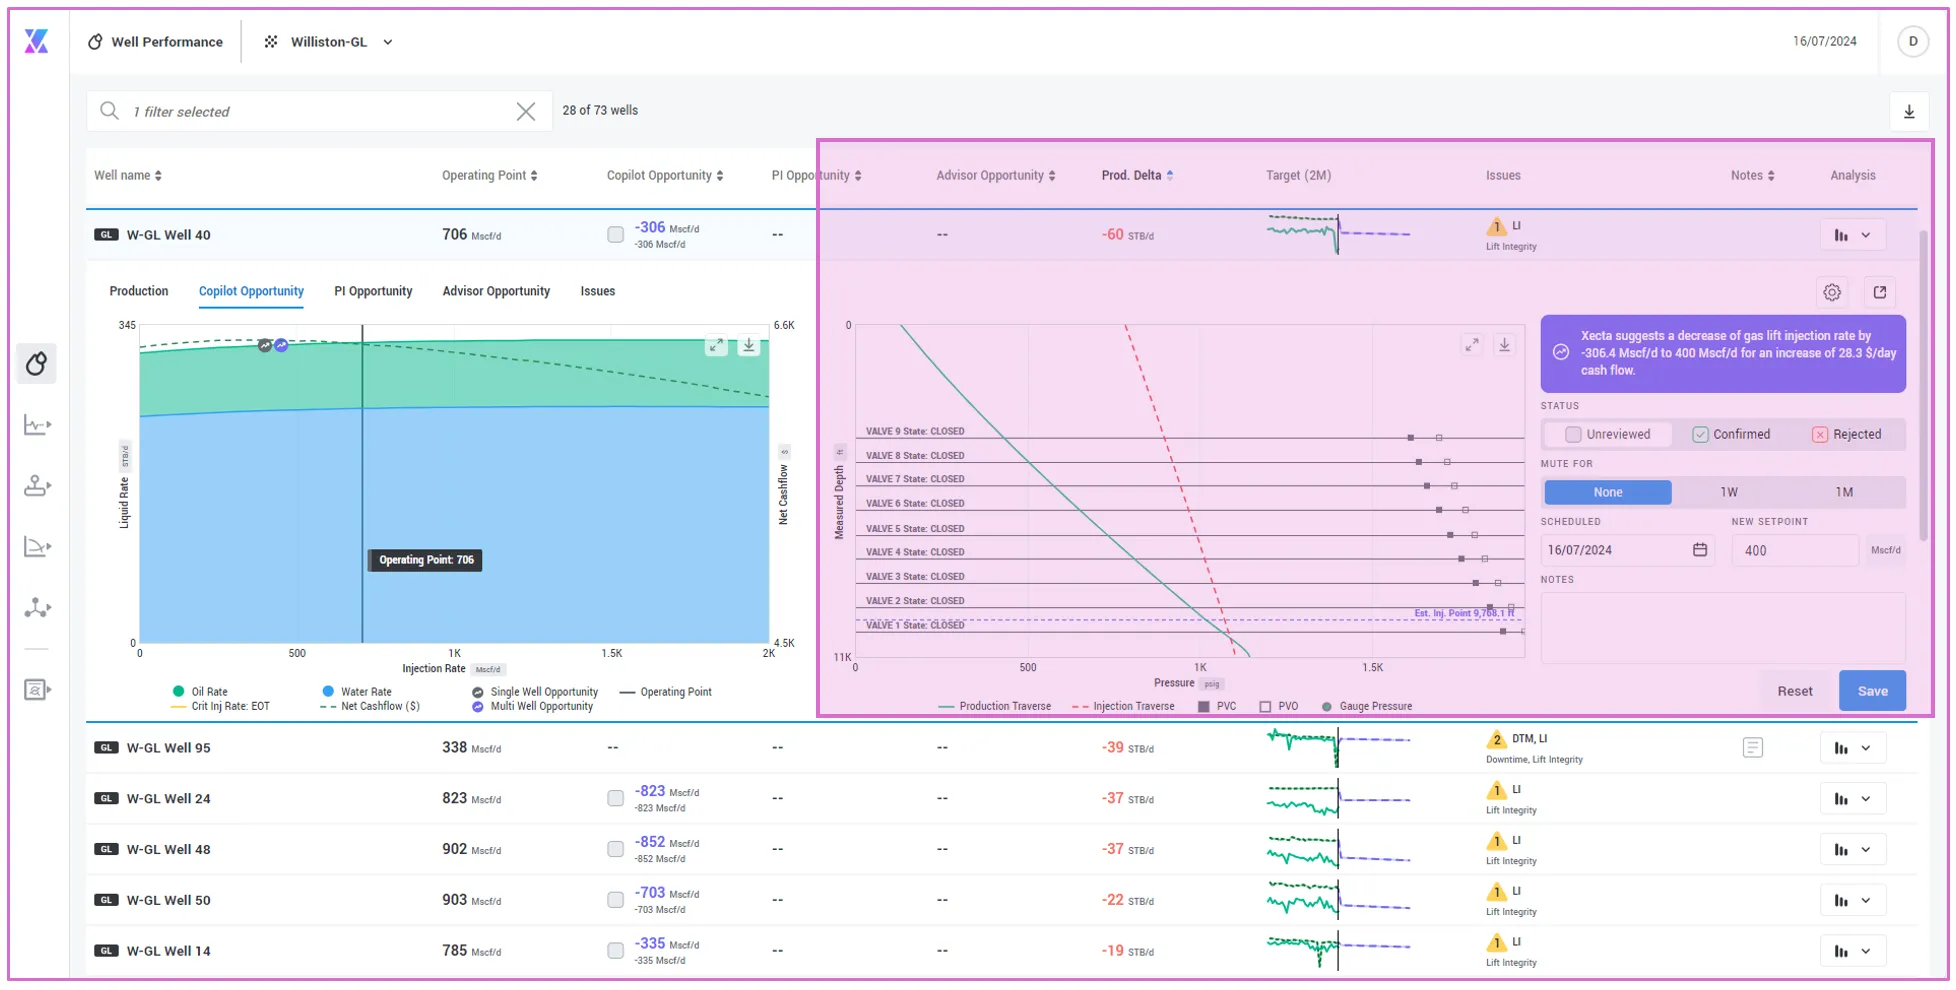Click the network nodes sidebar icon

37,608
